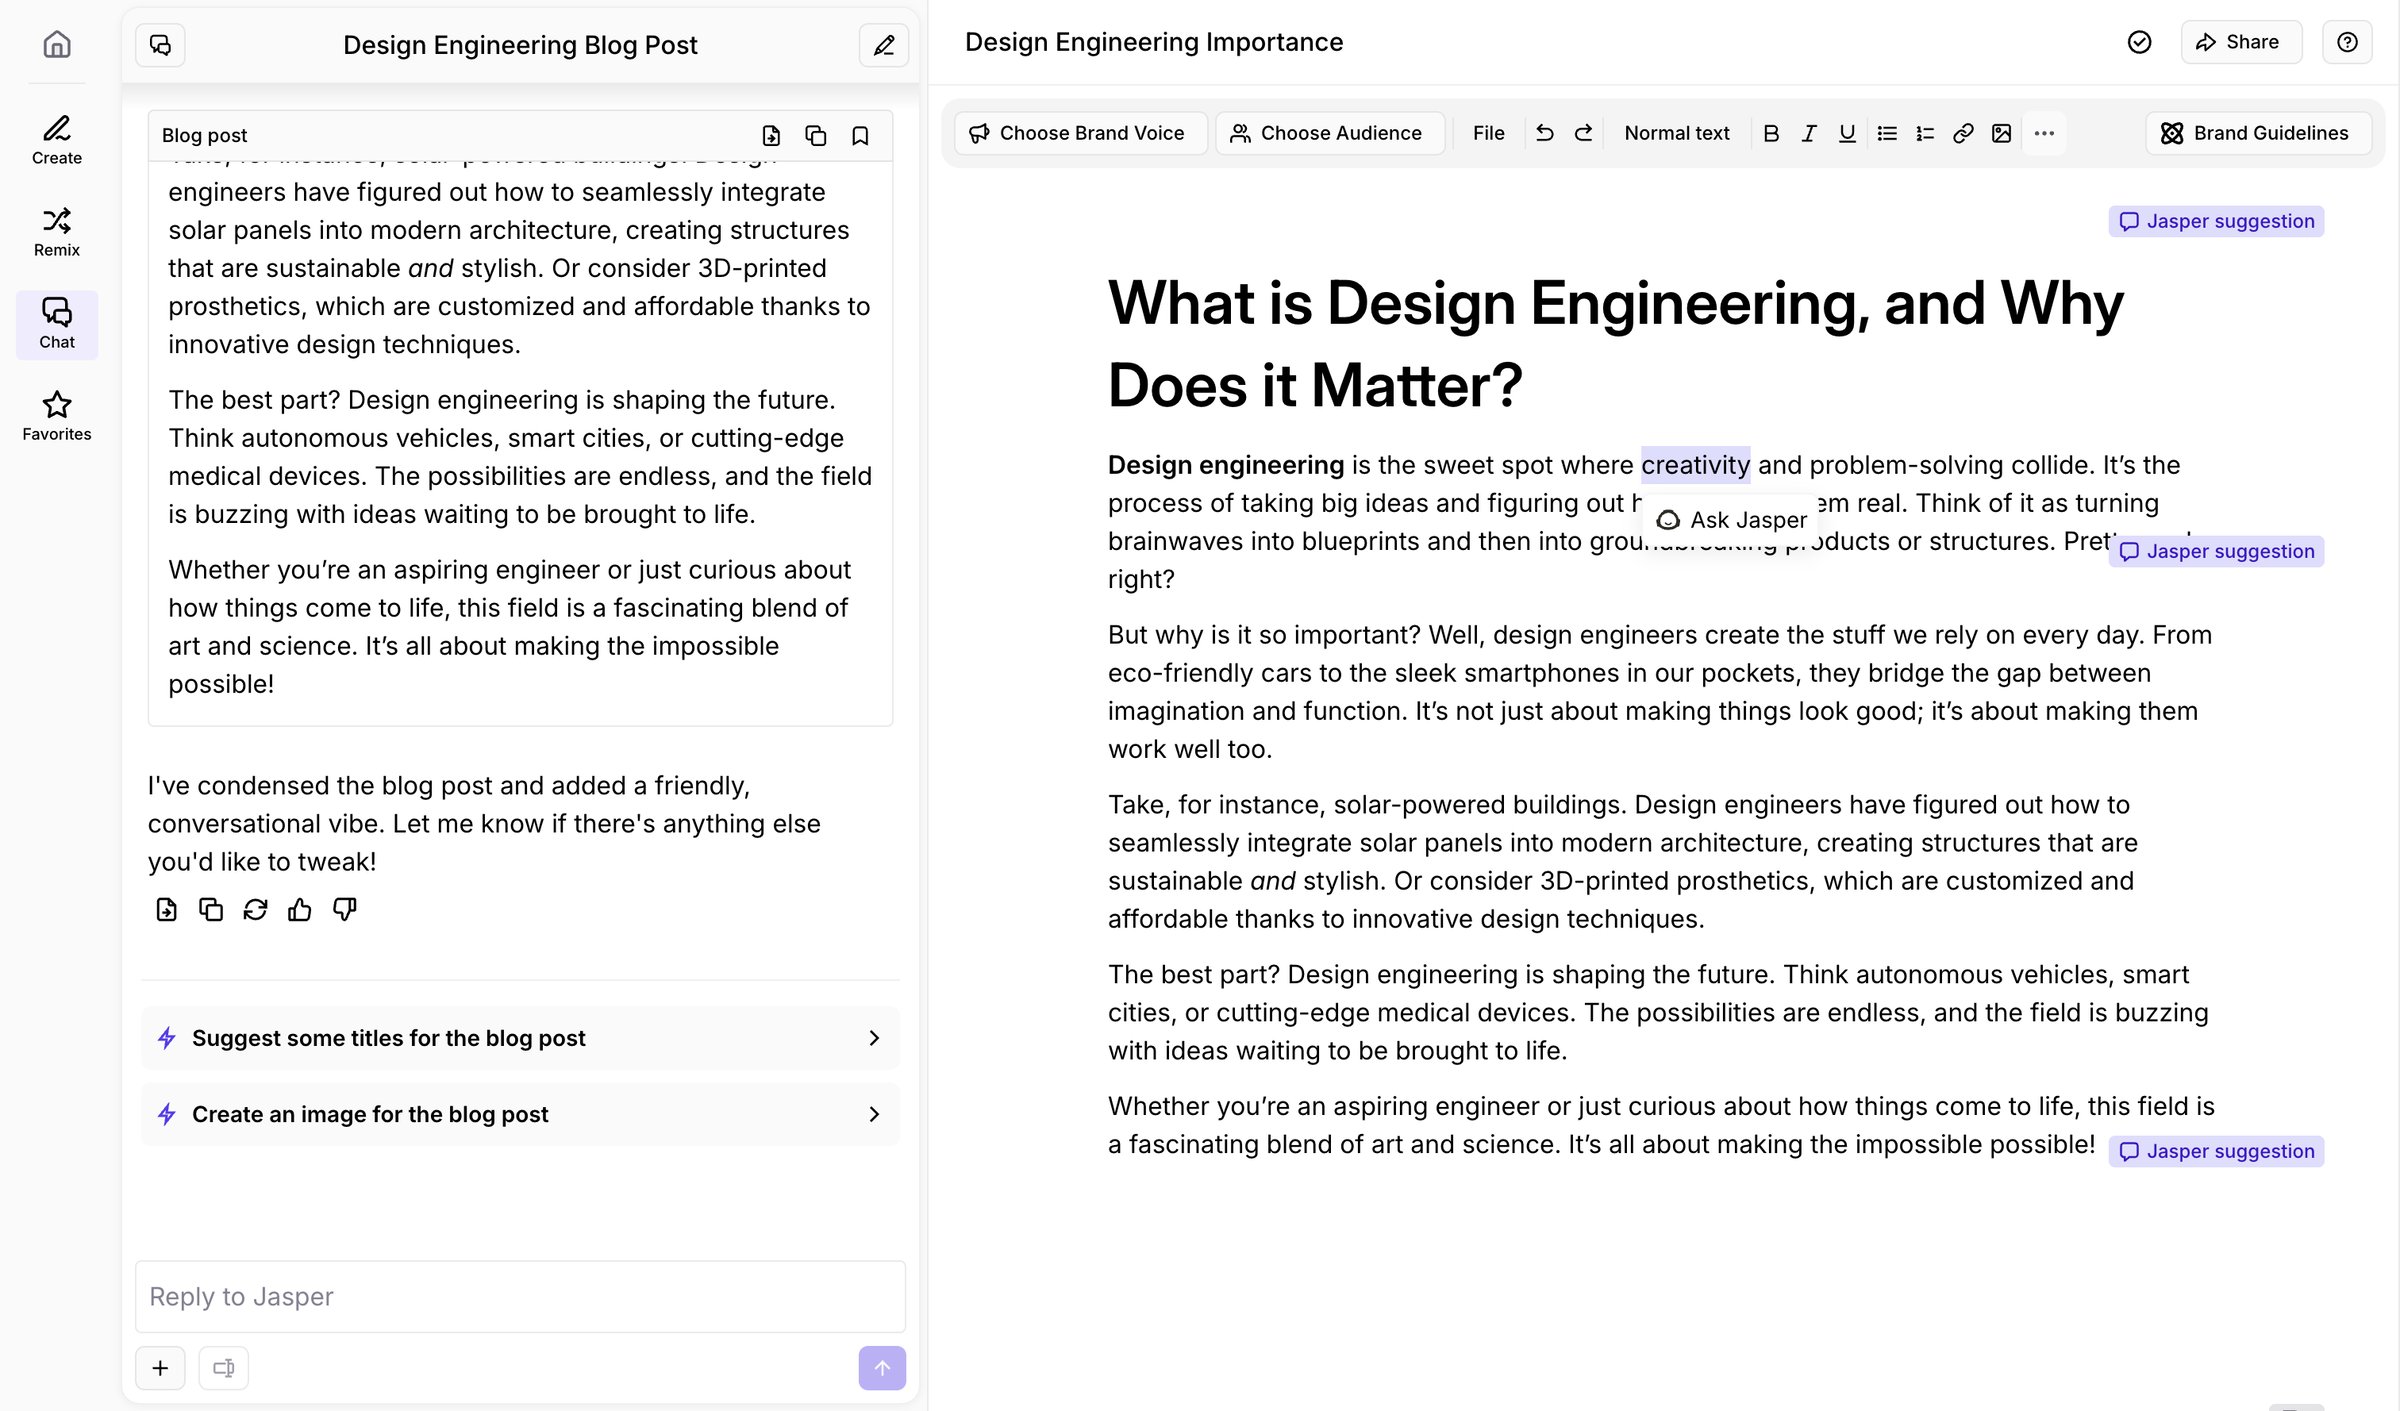Click the Reply to Jasper input field
2400x1411 pixels.
click(x=520, y=1296)
